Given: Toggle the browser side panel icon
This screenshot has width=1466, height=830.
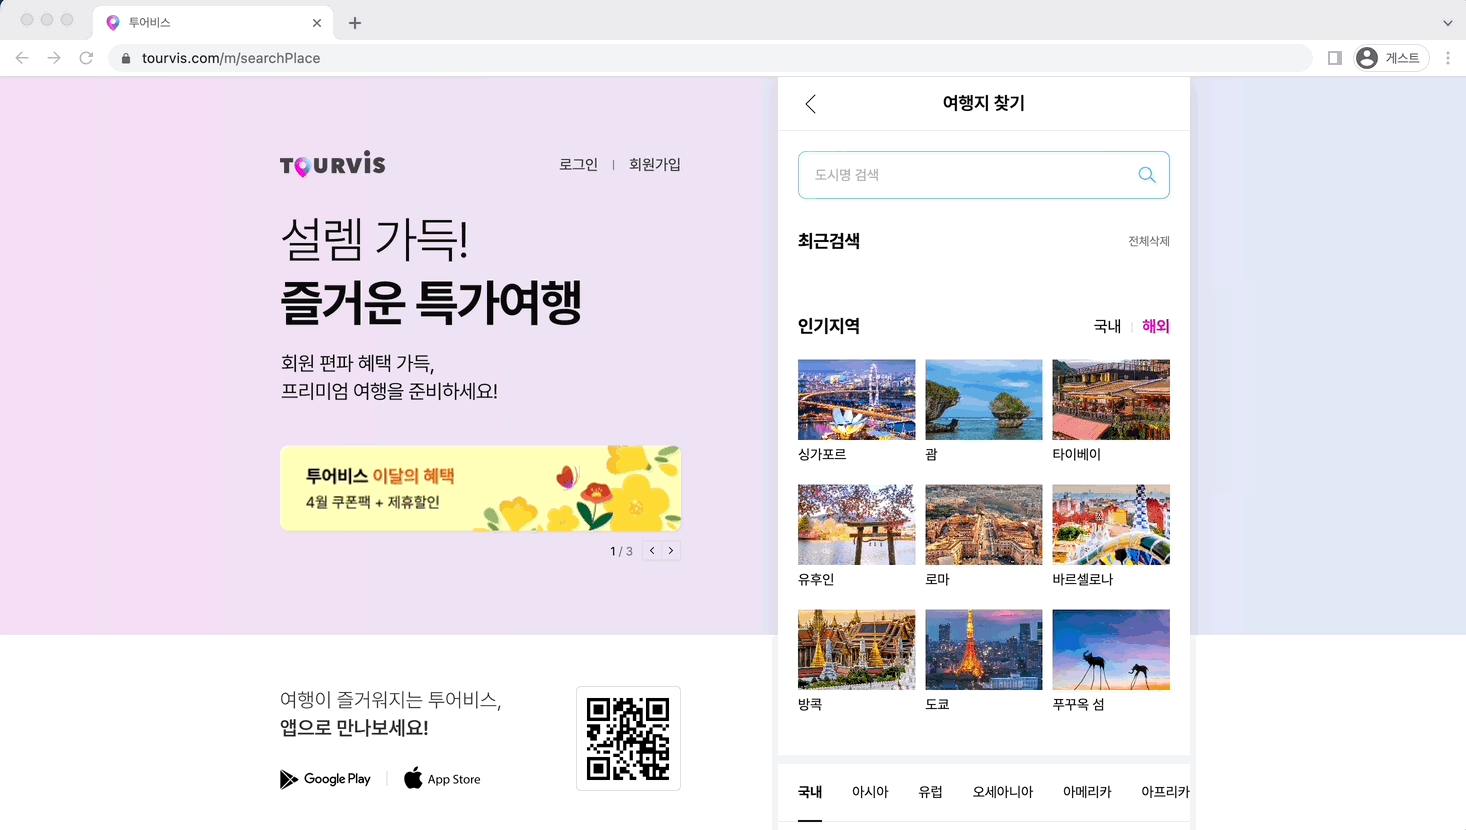Looking at the screenshot, I should (x=1335, y=58).
